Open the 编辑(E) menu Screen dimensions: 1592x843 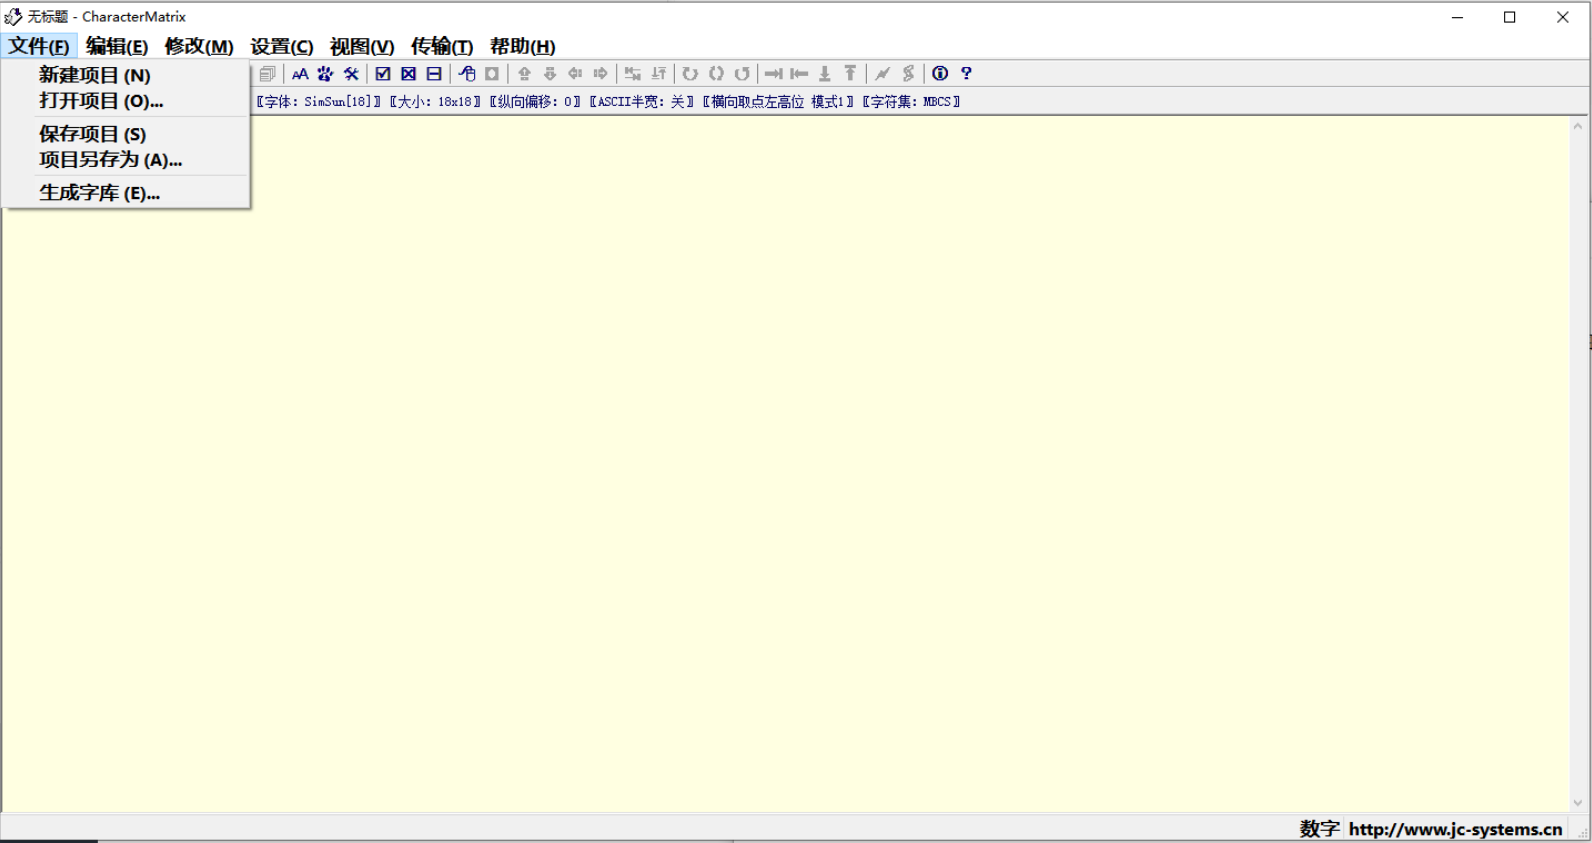[117, 46]
